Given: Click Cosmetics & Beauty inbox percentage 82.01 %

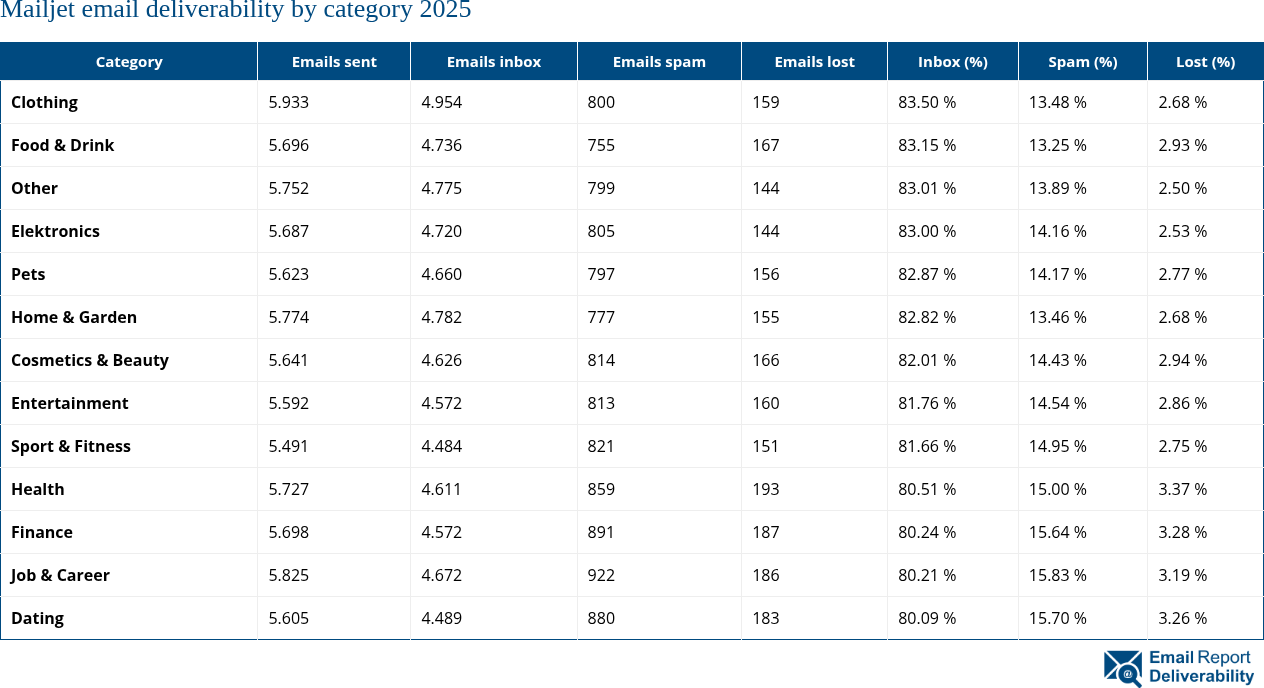Looking at the screenshot, I should pos(927,360).
